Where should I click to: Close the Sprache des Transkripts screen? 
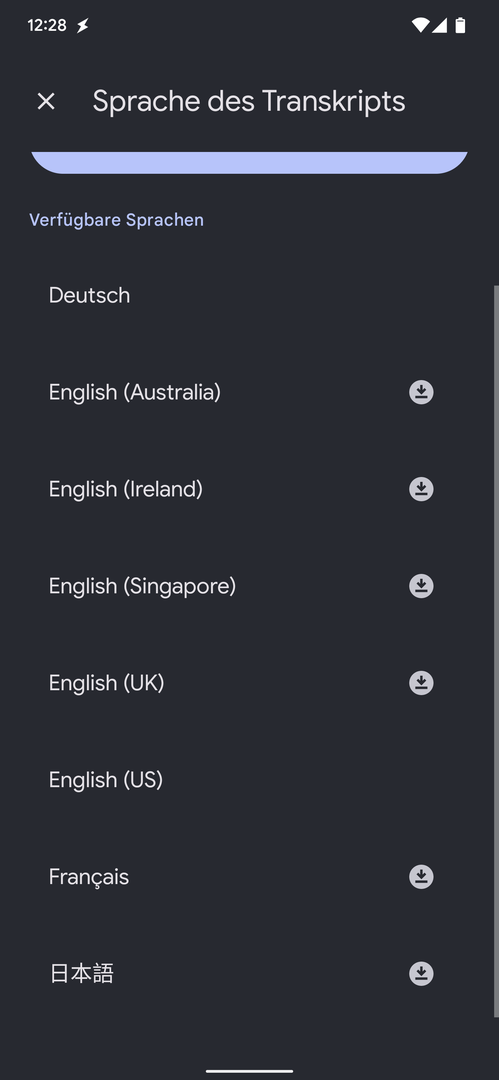[46, 101]
